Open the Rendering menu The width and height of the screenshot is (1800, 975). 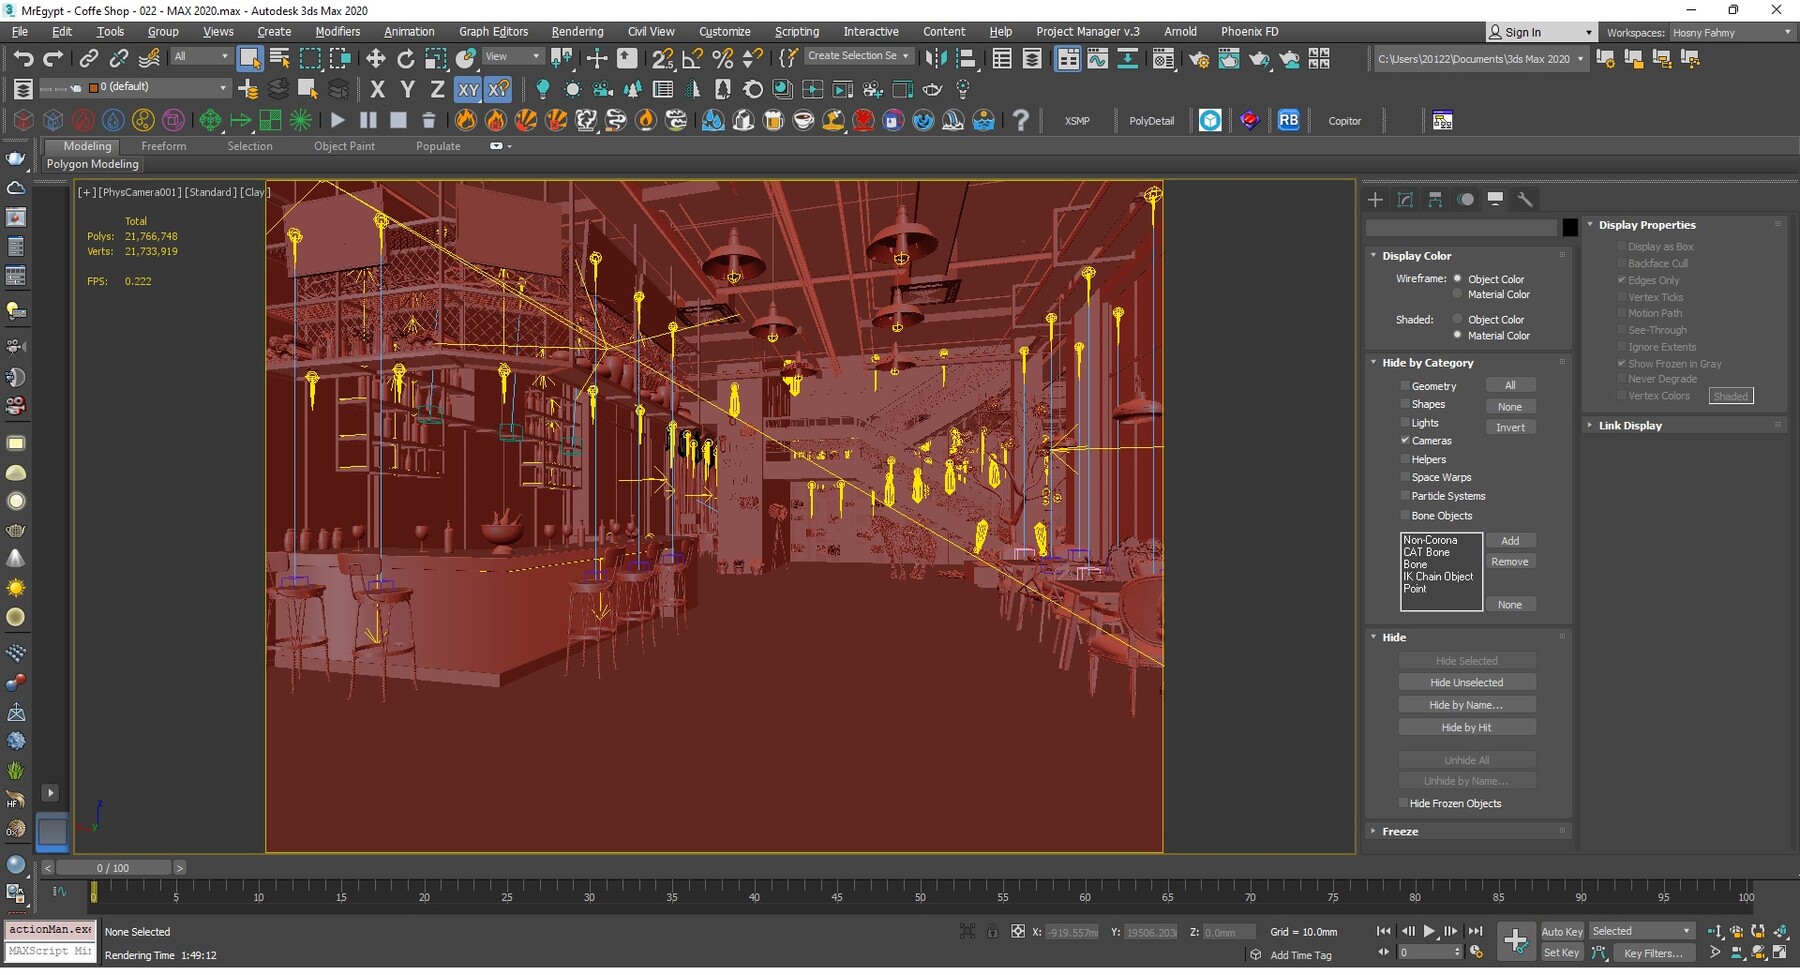pos(577,32)
